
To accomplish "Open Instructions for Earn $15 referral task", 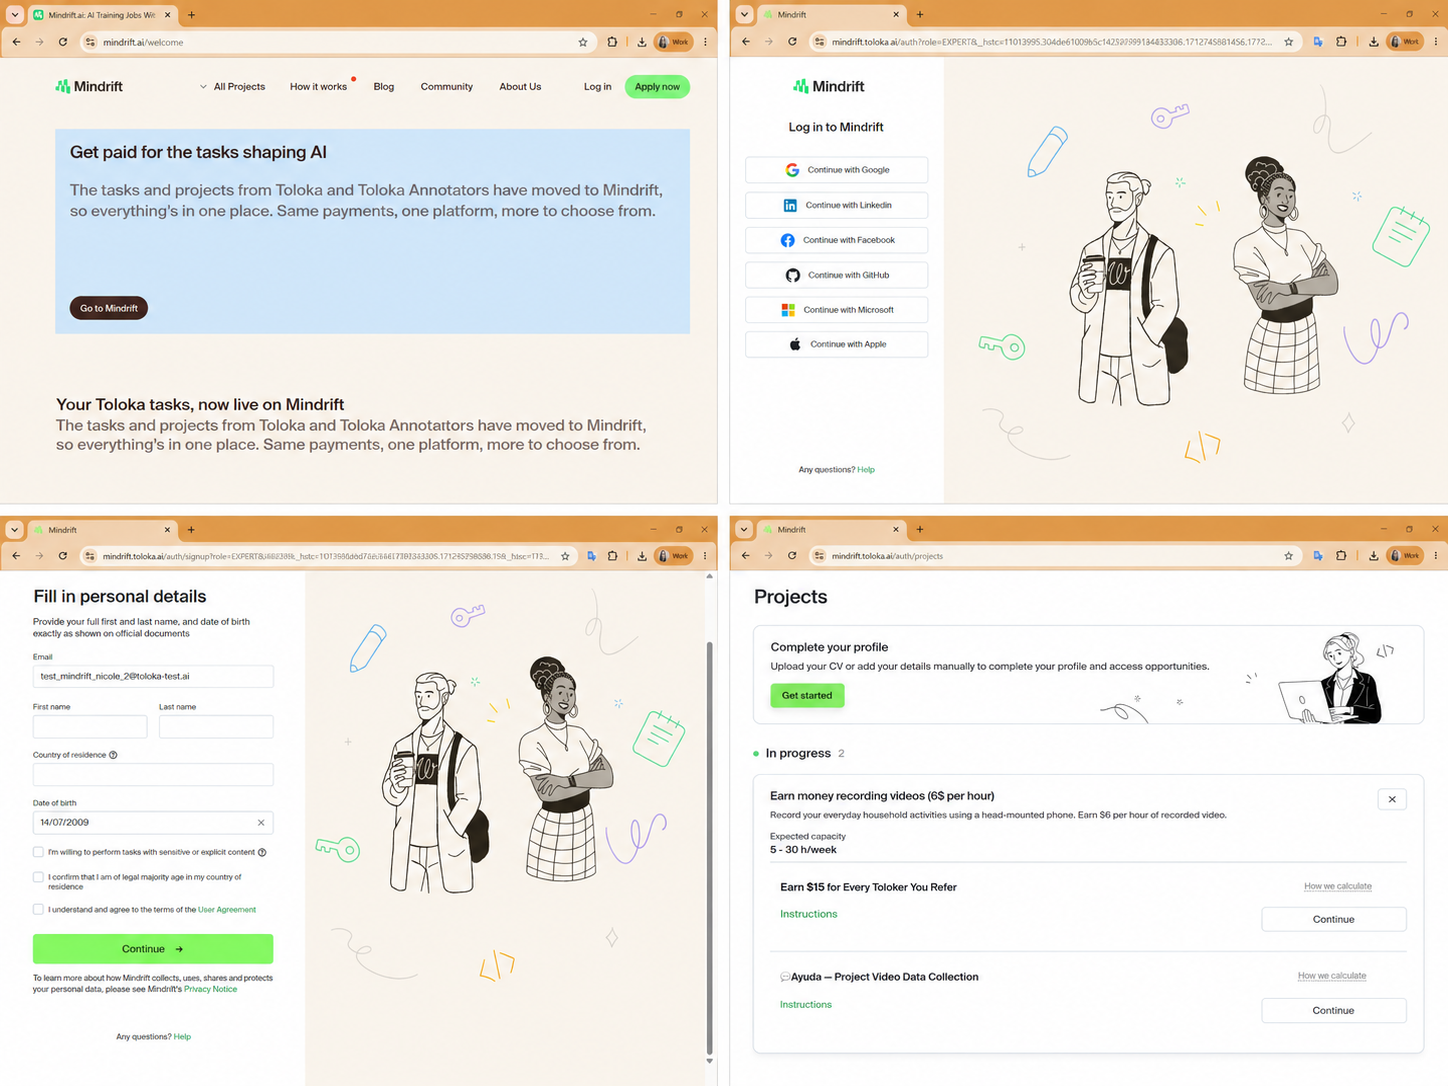I will point(809,914).
